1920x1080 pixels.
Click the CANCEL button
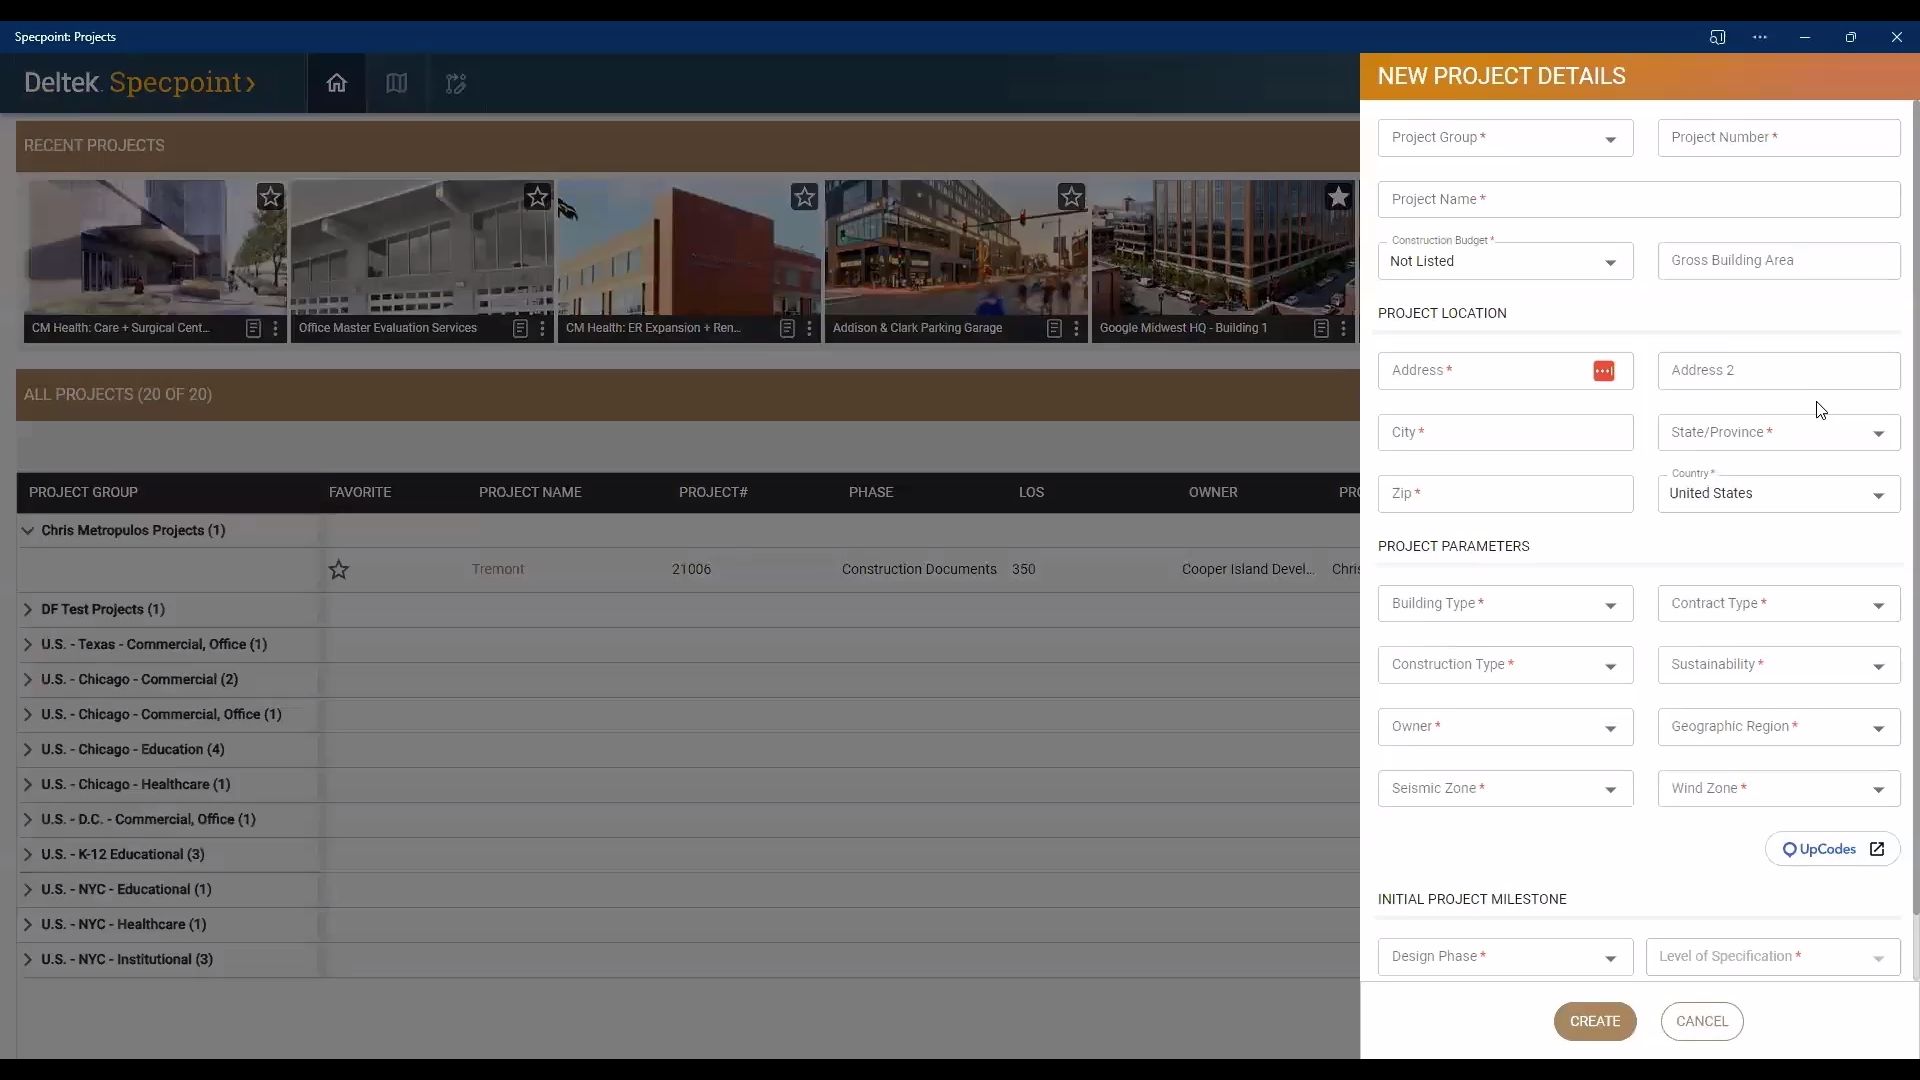click(1701, 1021)
